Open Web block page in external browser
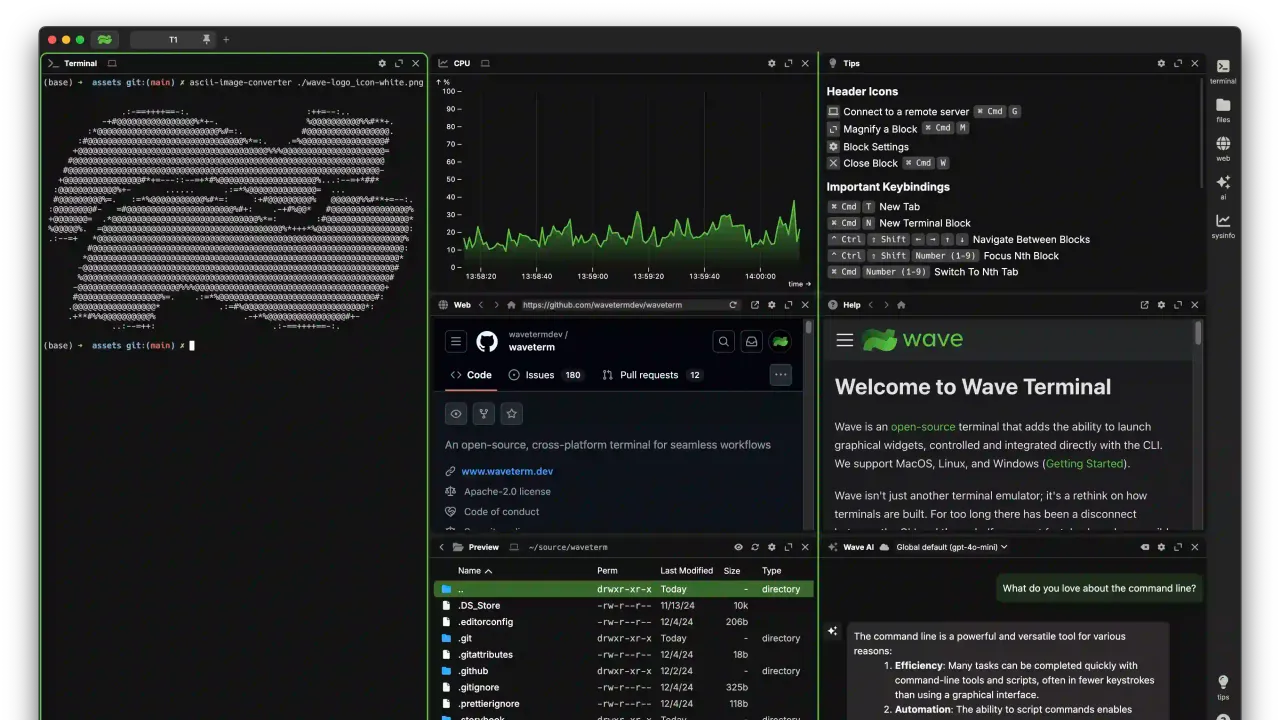Screen dimensions: 1280x720 coord(755,305)
